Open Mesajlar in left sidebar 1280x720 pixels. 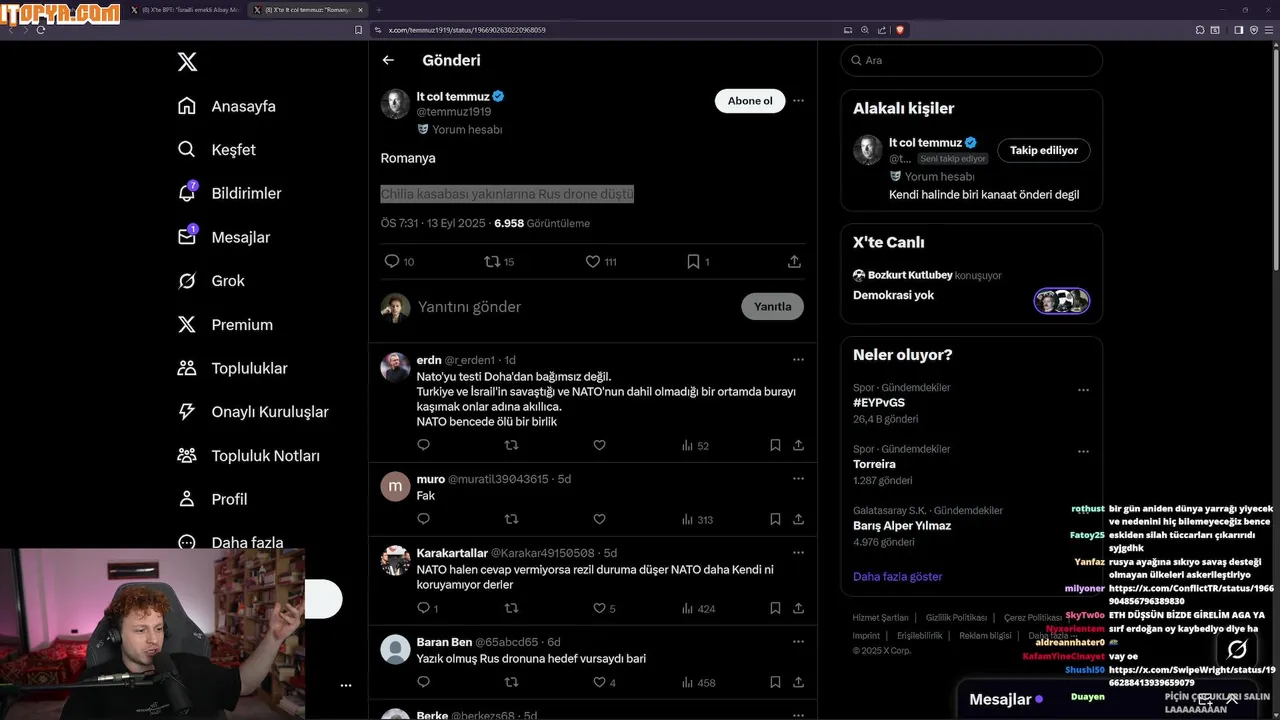tap(223, 237)
